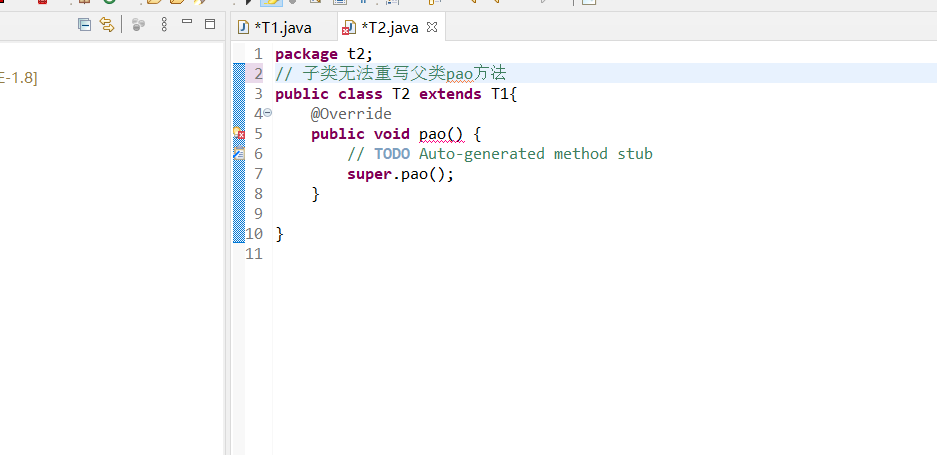
Task: Maximize the Package Explorer view
Action: click(x=210, y=24)
